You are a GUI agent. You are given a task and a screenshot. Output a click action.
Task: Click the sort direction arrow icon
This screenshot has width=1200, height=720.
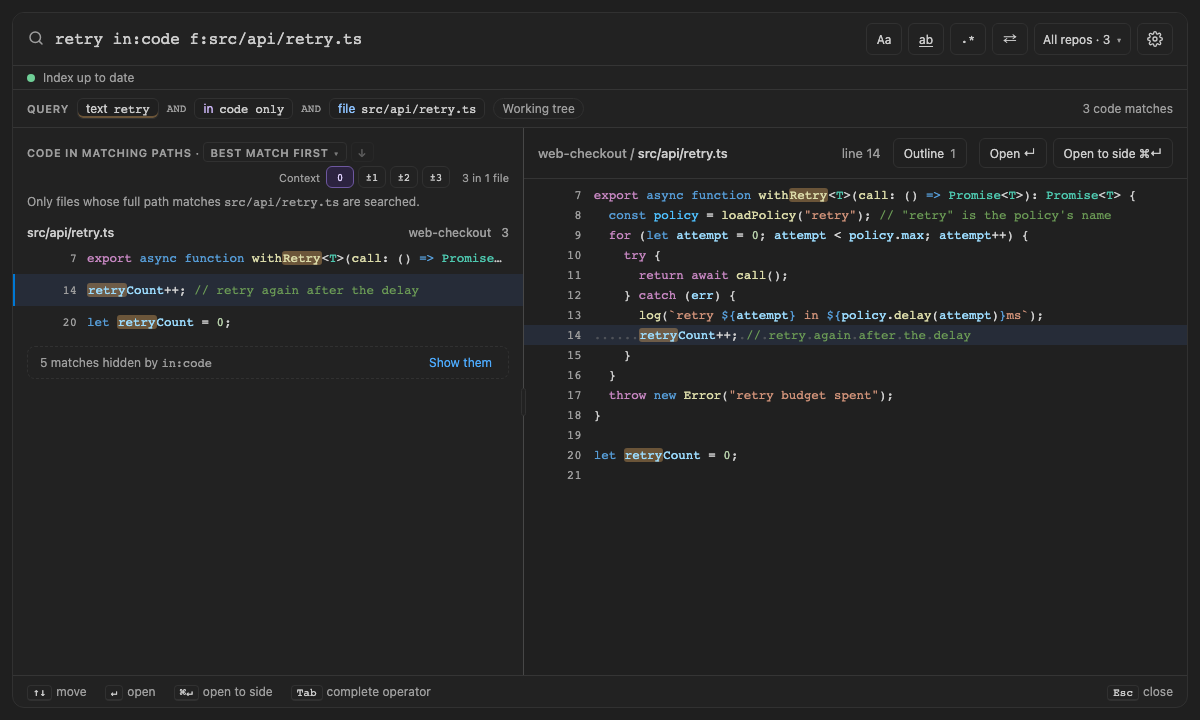[x=362, y=153]
